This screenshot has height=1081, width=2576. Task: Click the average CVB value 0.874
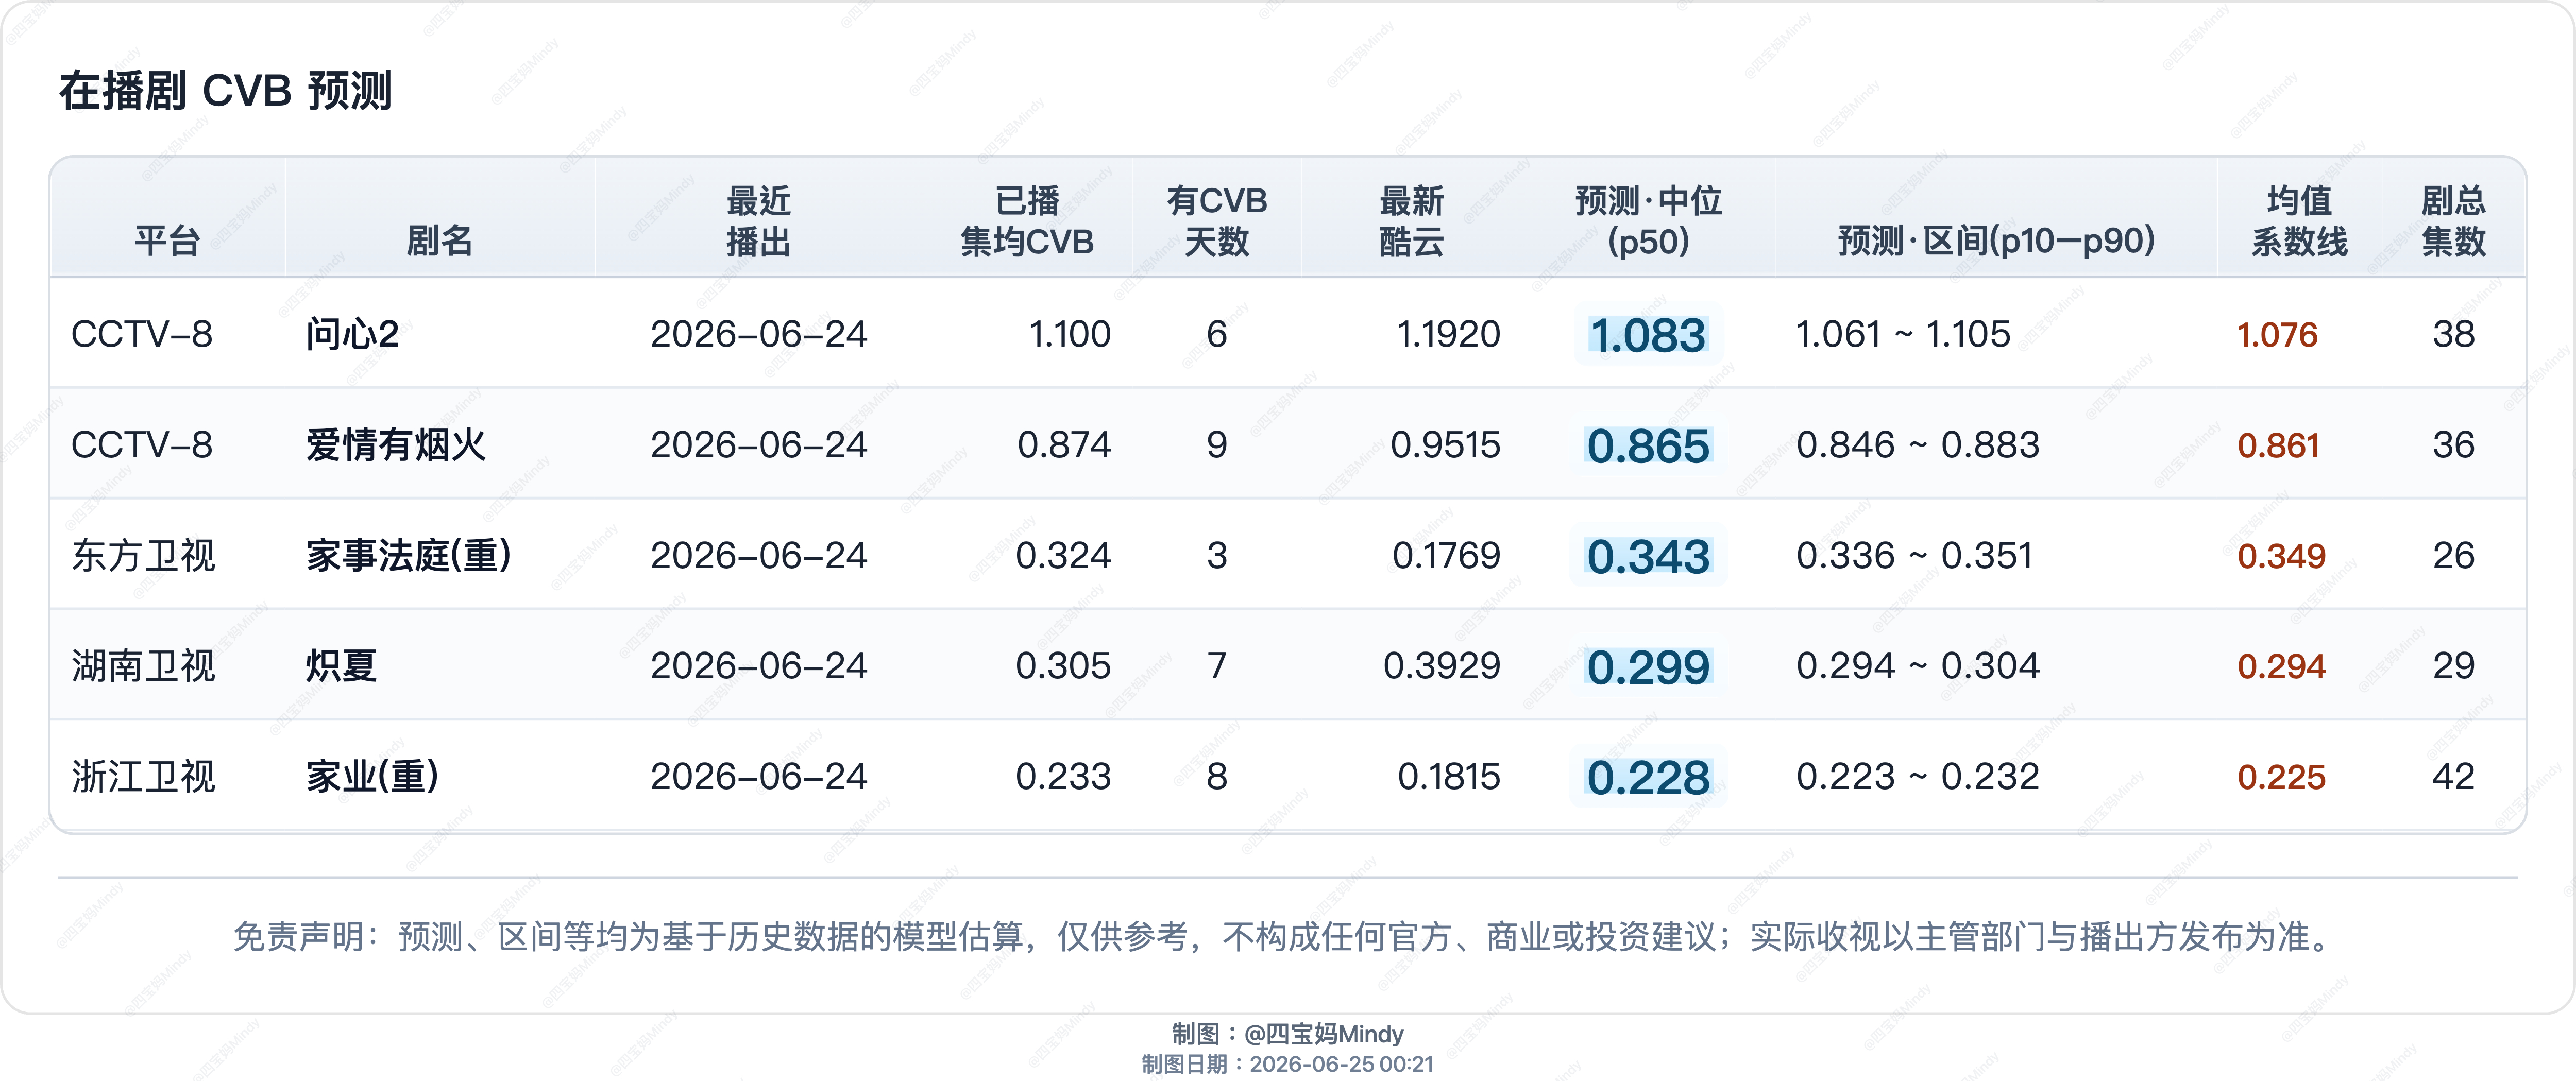point(1064,445)
